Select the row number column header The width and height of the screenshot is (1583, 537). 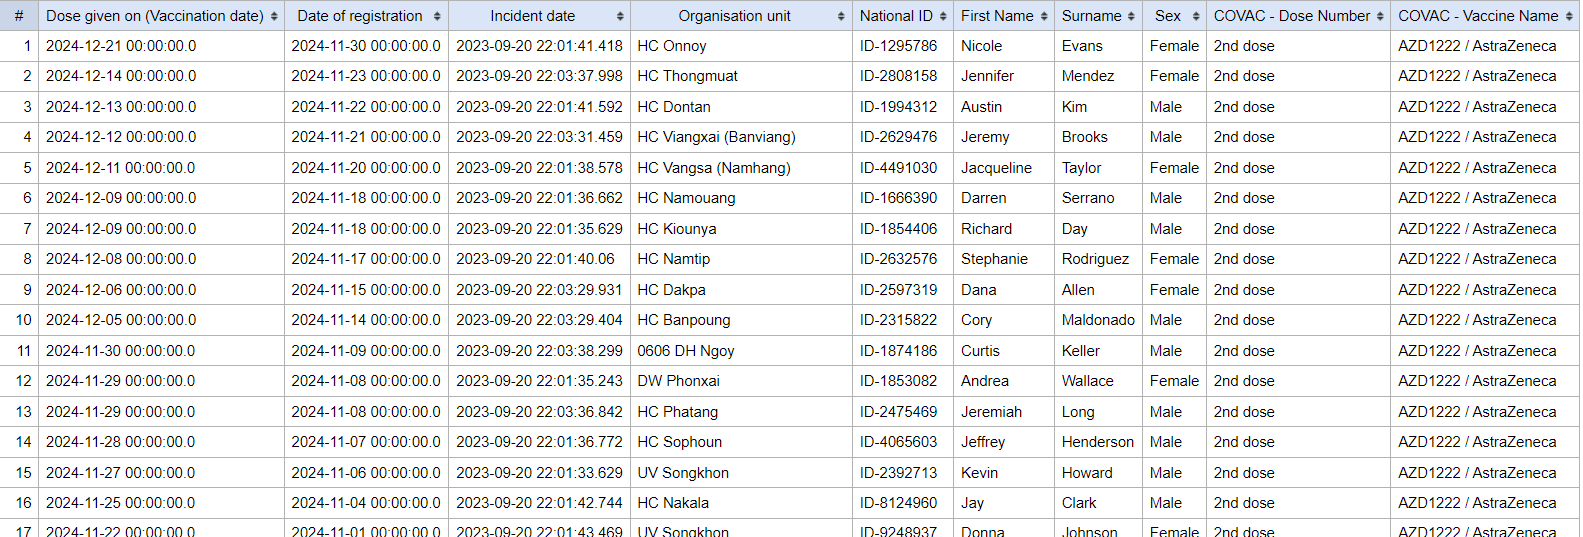(19, 16)
